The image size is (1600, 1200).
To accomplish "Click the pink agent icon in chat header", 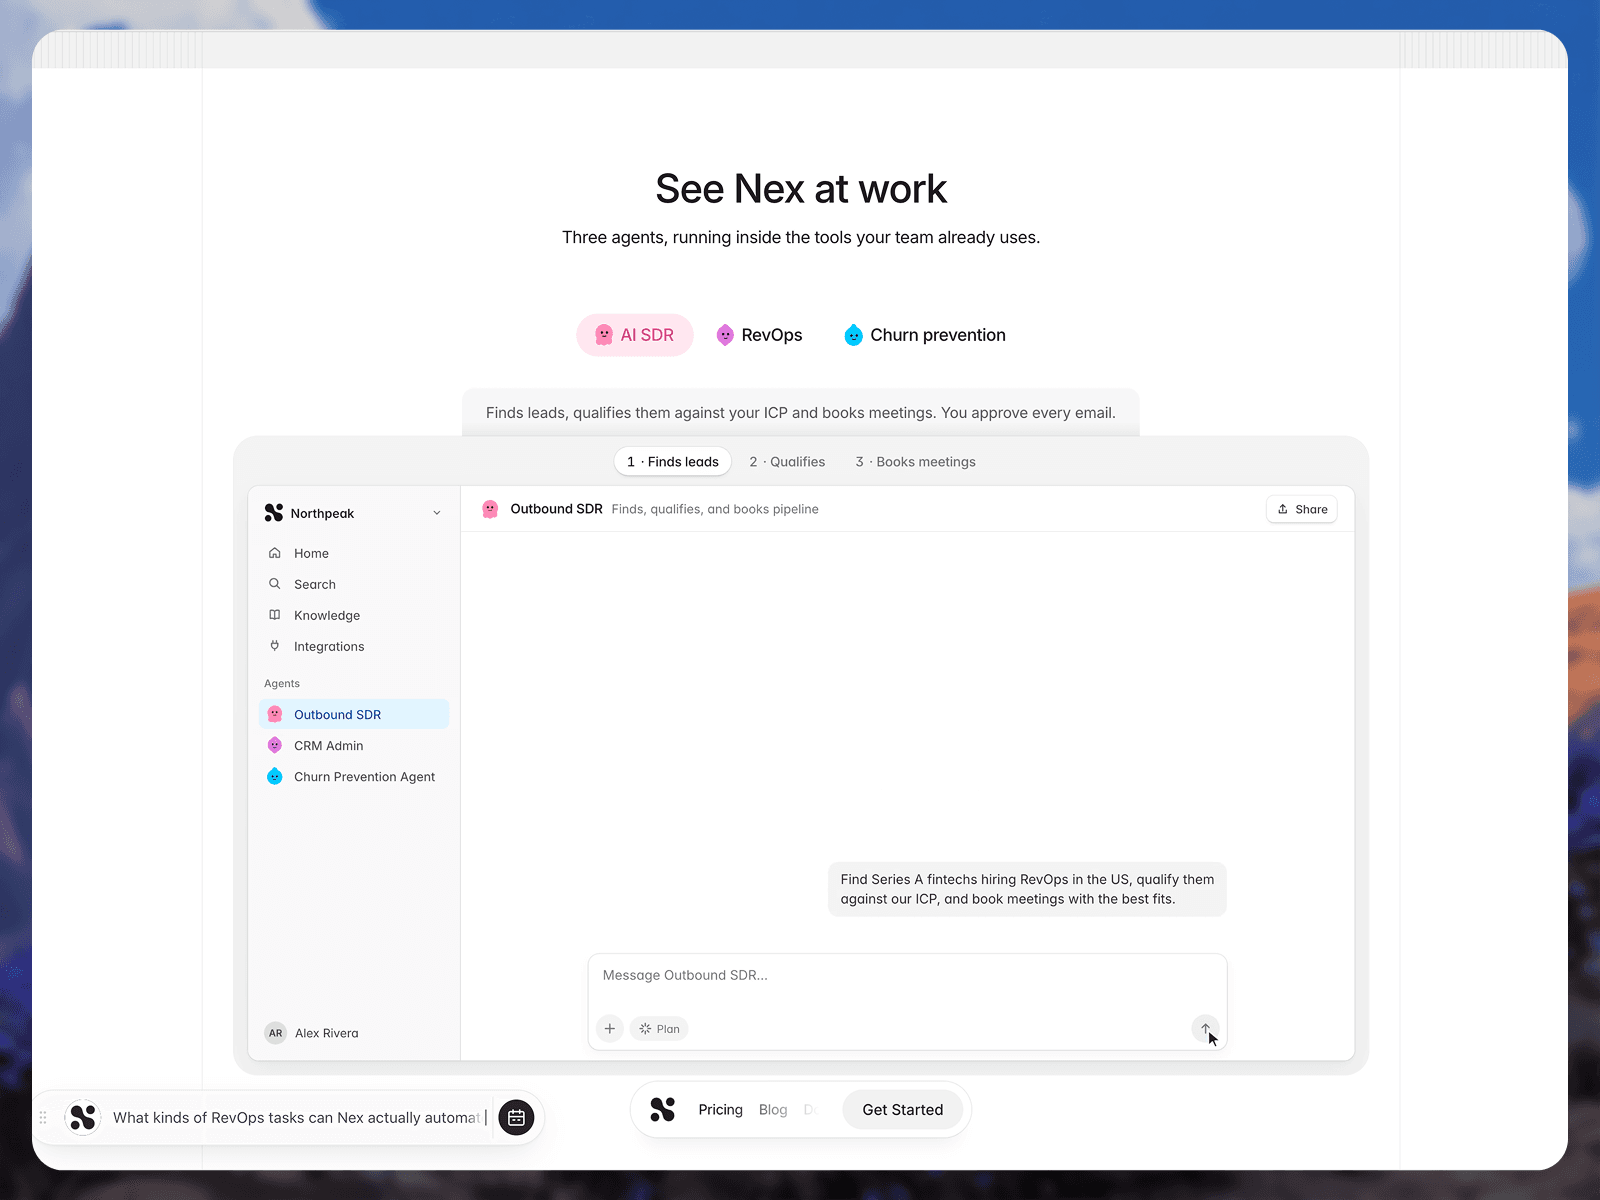I will tap(490, 509).
